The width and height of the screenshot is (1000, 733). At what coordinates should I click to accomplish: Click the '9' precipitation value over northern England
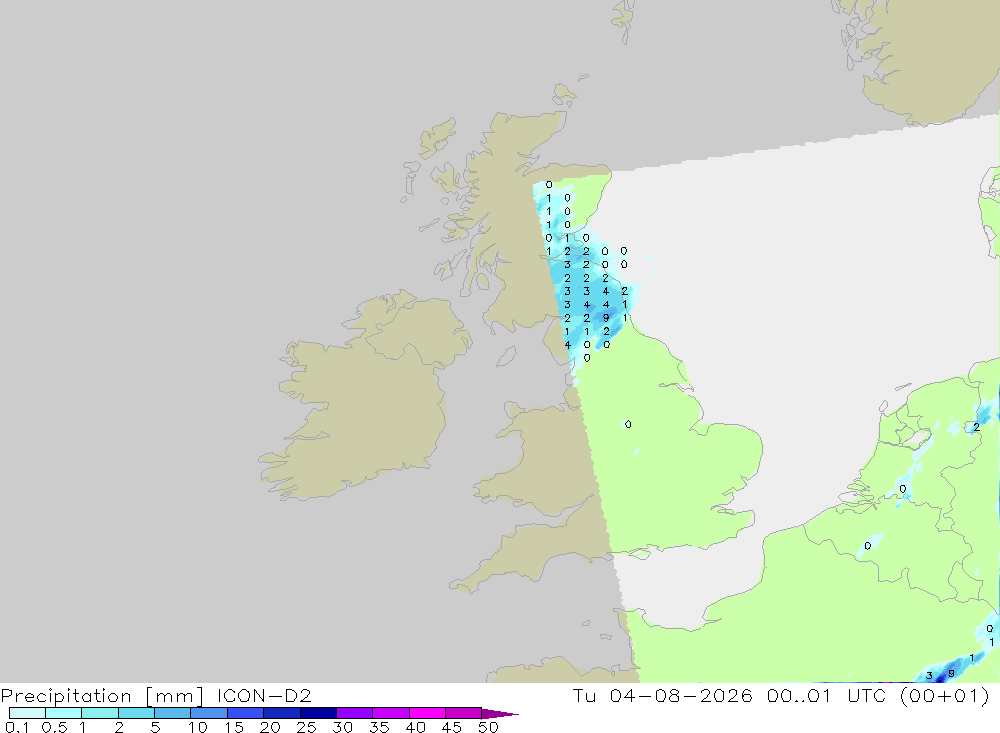[606, 318]
